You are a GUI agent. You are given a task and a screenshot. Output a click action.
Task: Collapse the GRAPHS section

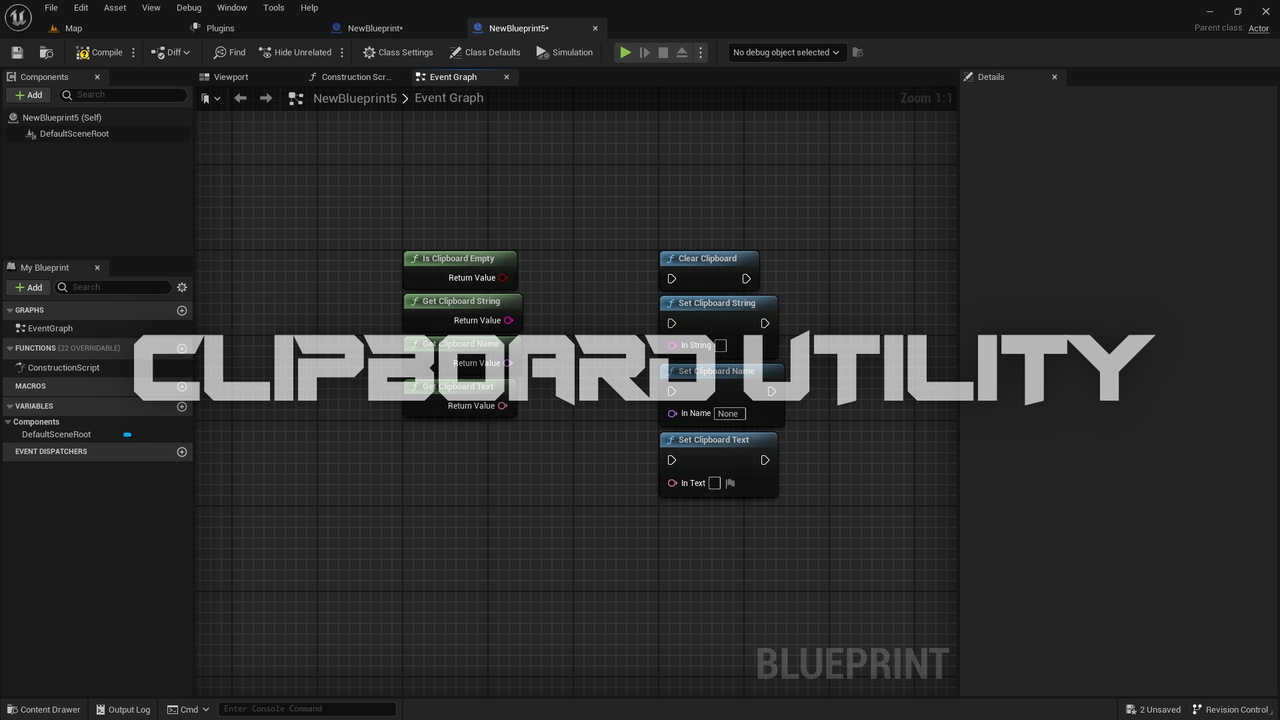click(9, 310)
